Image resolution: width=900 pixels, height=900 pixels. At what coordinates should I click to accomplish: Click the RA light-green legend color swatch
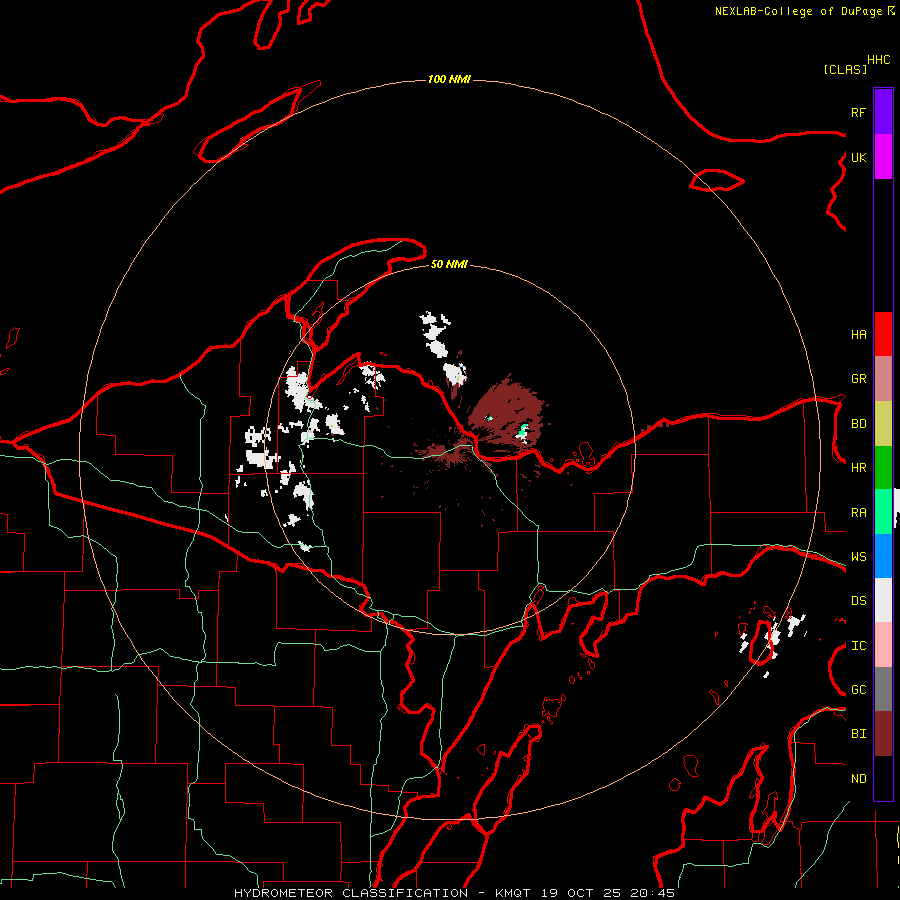point(883,512)
